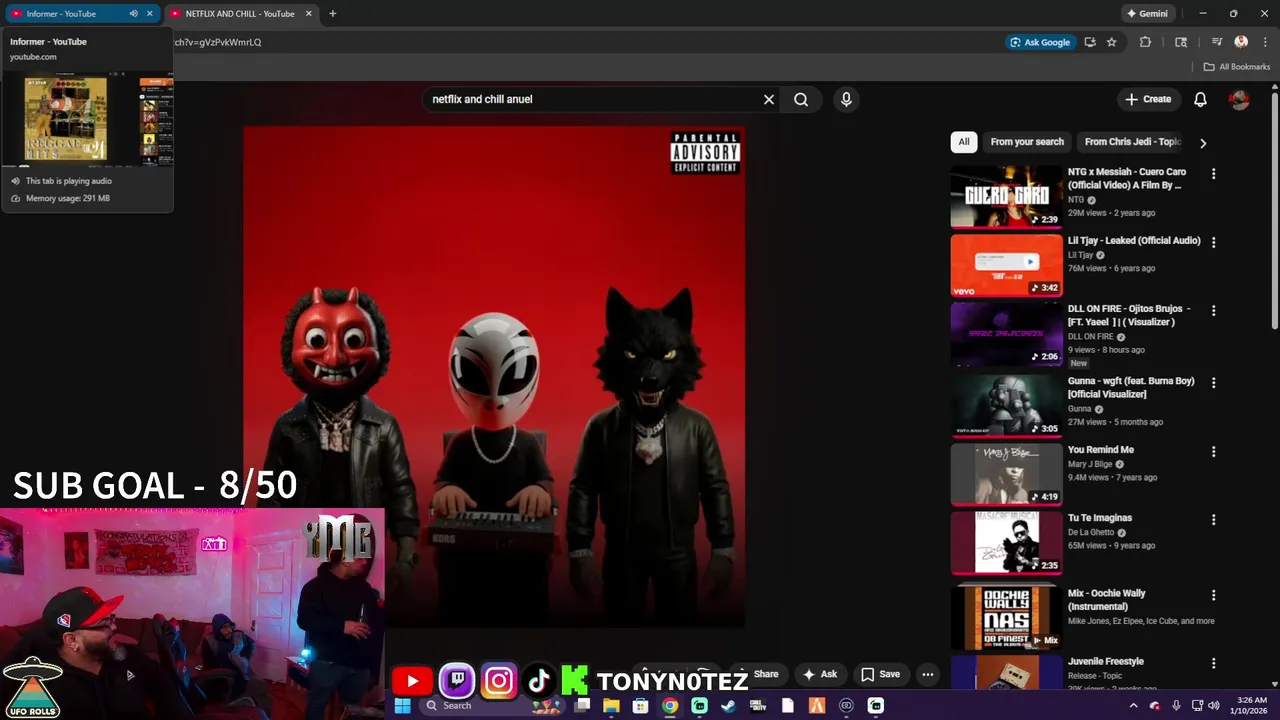
Task: Close the Informer - YouTube tab
Action: click(150, 14)
